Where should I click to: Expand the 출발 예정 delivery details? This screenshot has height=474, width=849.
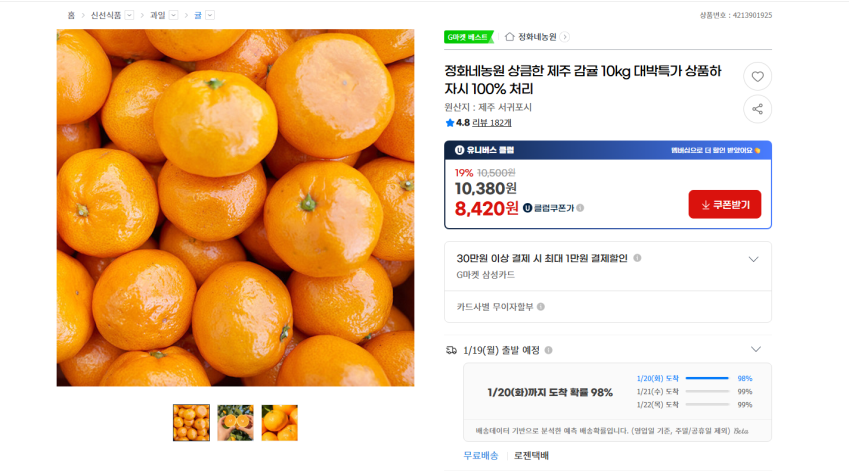(755, 350)
